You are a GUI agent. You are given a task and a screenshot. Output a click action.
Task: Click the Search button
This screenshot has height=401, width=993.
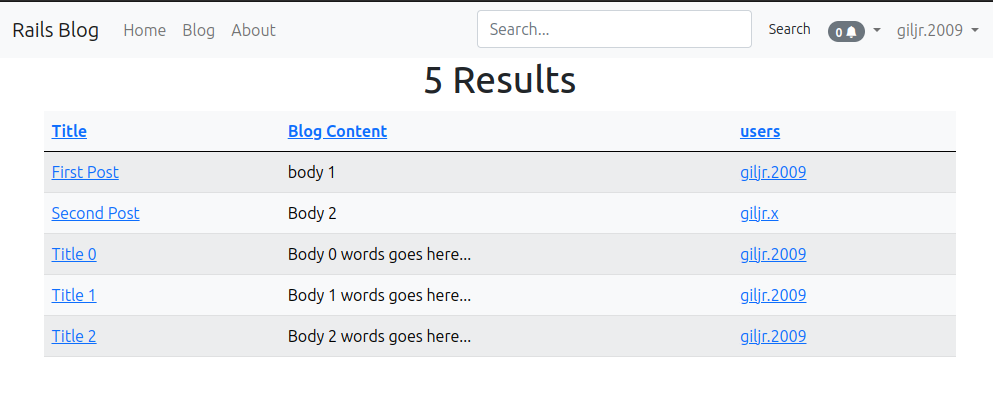(x=789, y=29)
